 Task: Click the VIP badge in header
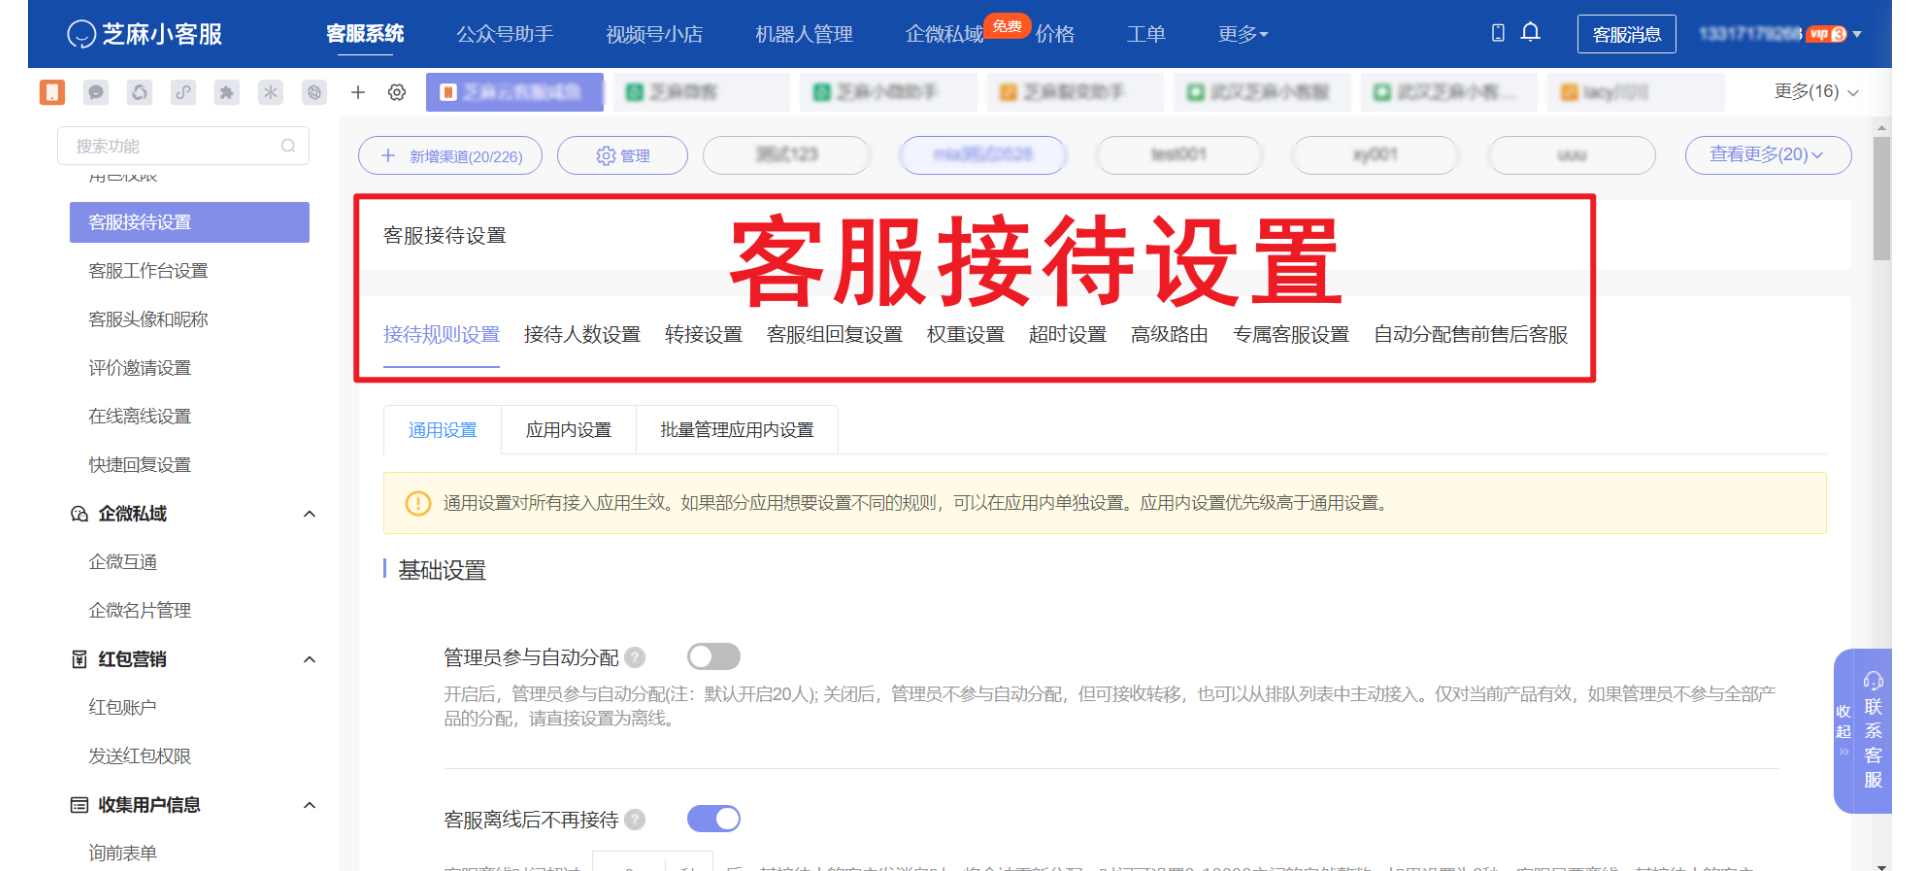[x=1827, y=34]
